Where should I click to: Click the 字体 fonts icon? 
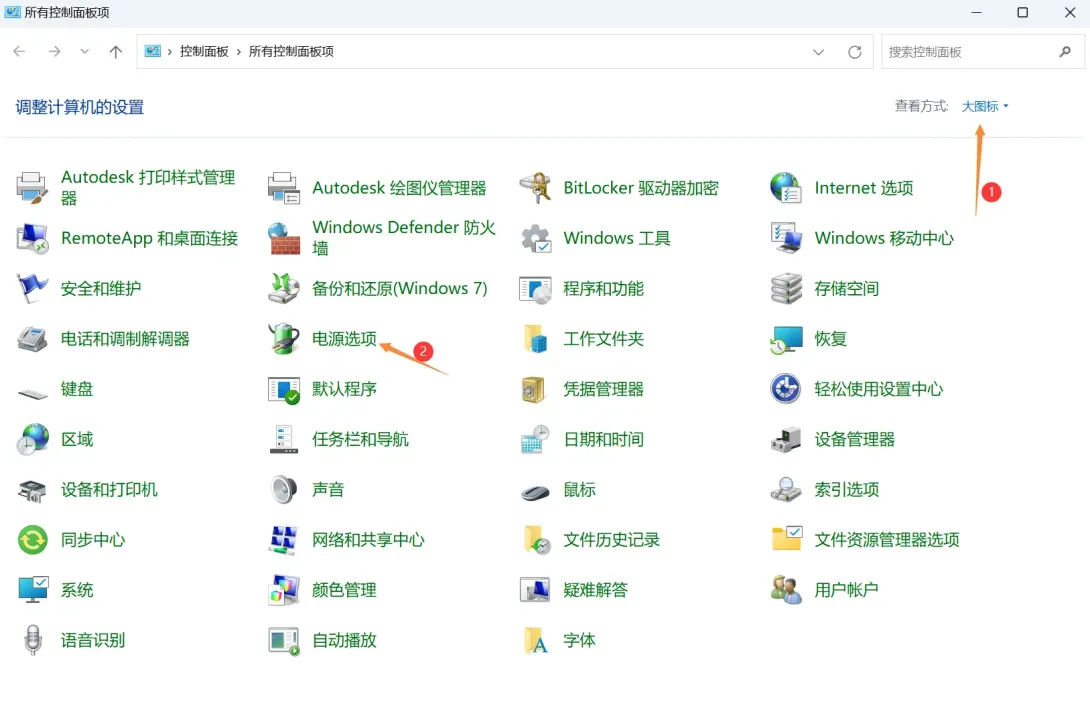[x=535, y=640]
